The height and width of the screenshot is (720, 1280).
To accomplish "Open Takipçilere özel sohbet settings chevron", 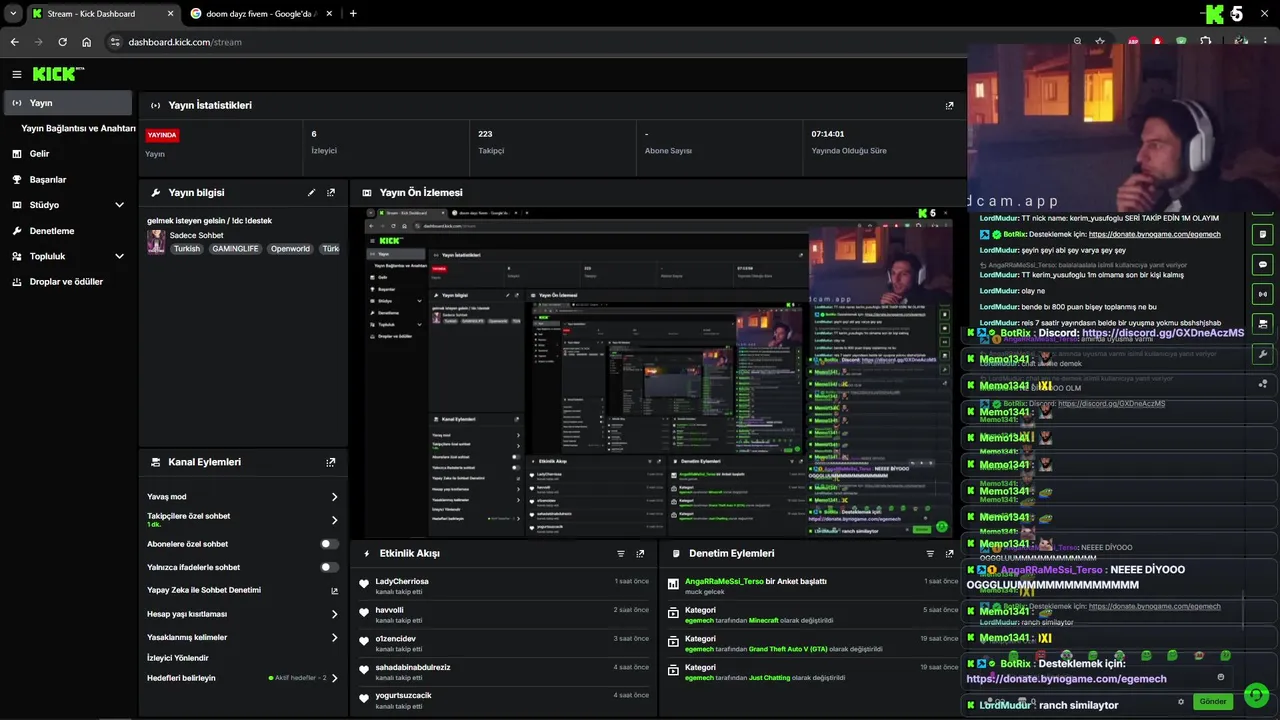I will [x=334, y=520].
